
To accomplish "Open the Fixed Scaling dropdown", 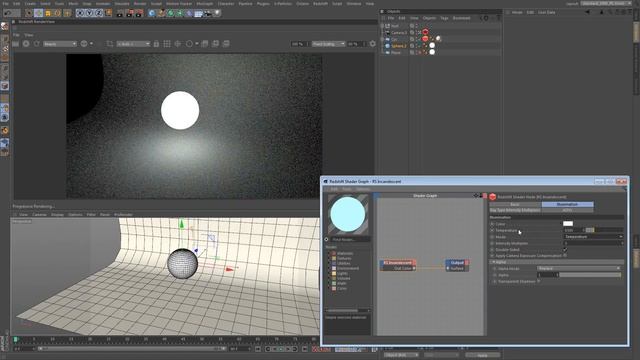I will pyautogui.click(x=329, y=44).
